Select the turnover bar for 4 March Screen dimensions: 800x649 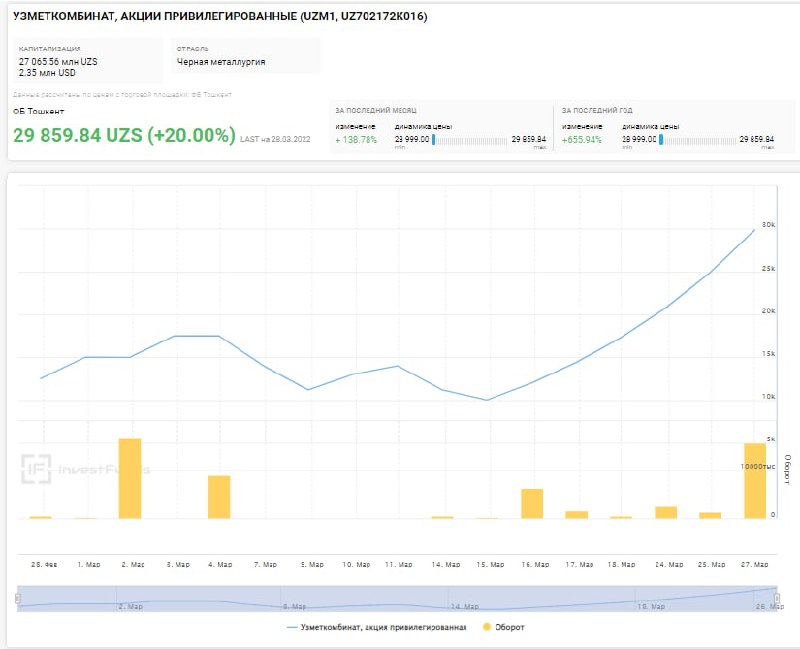click(x=219, y=496)
